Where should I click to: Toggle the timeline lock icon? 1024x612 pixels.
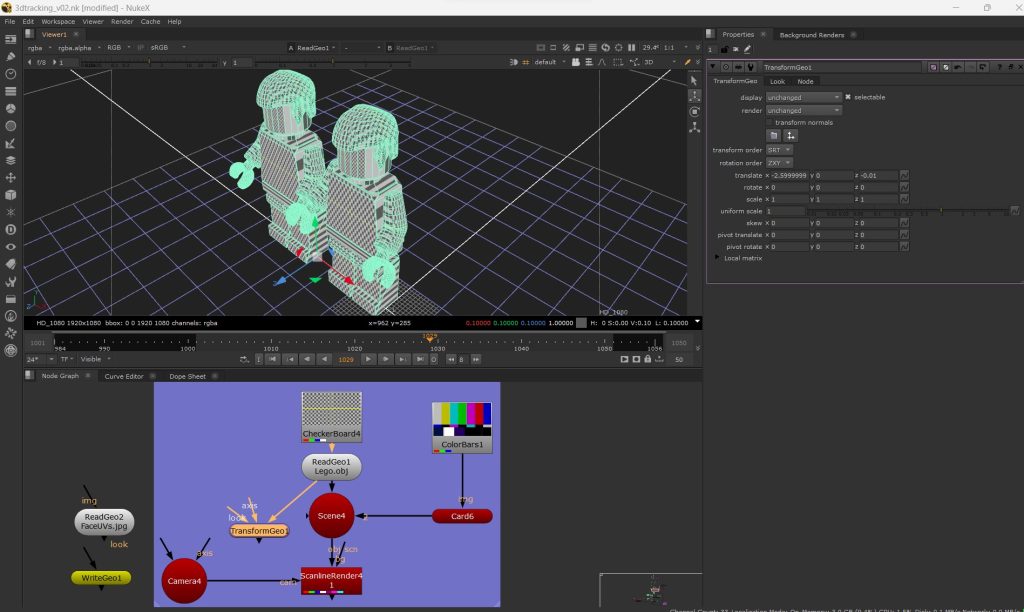pyautogui.click(x=647, y=359)
